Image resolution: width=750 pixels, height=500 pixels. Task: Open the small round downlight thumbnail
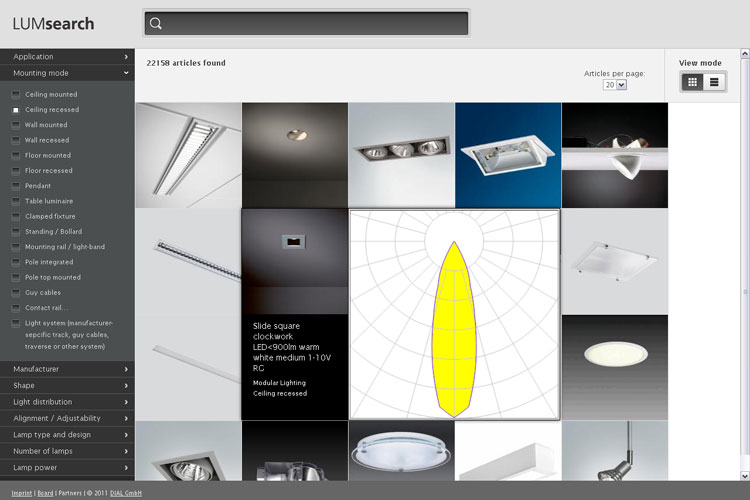coord(295,155)
